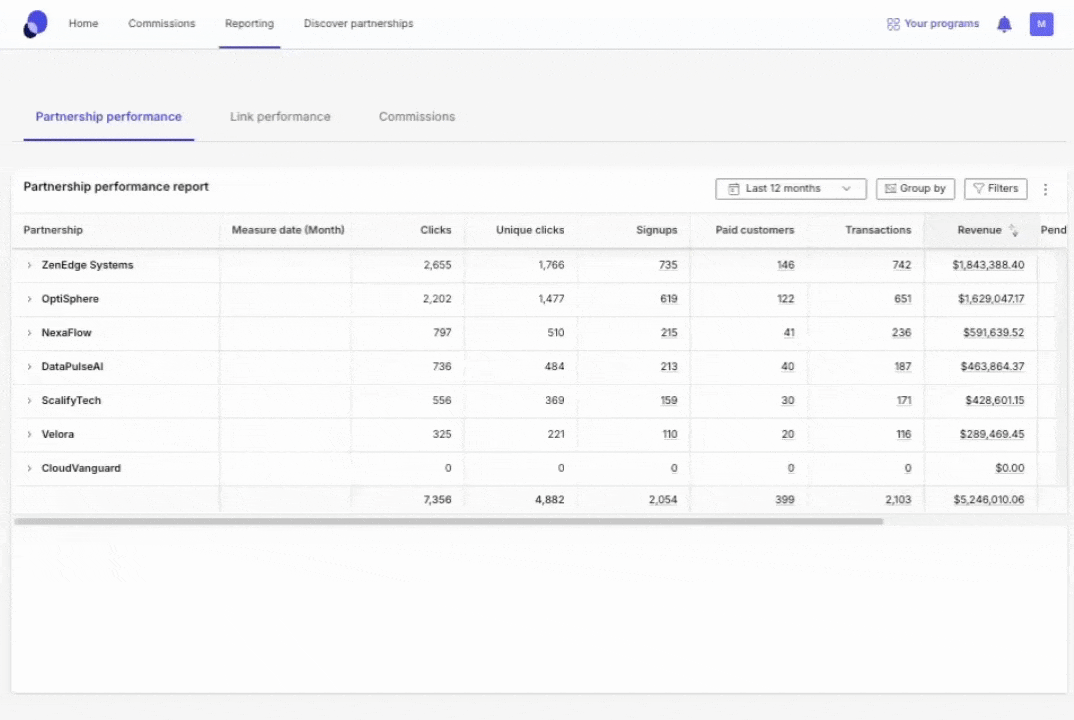Viewport: 1074px width, 720px height.
Task: Click the Measure date (Month) column header
Action: tap(288, 230)
